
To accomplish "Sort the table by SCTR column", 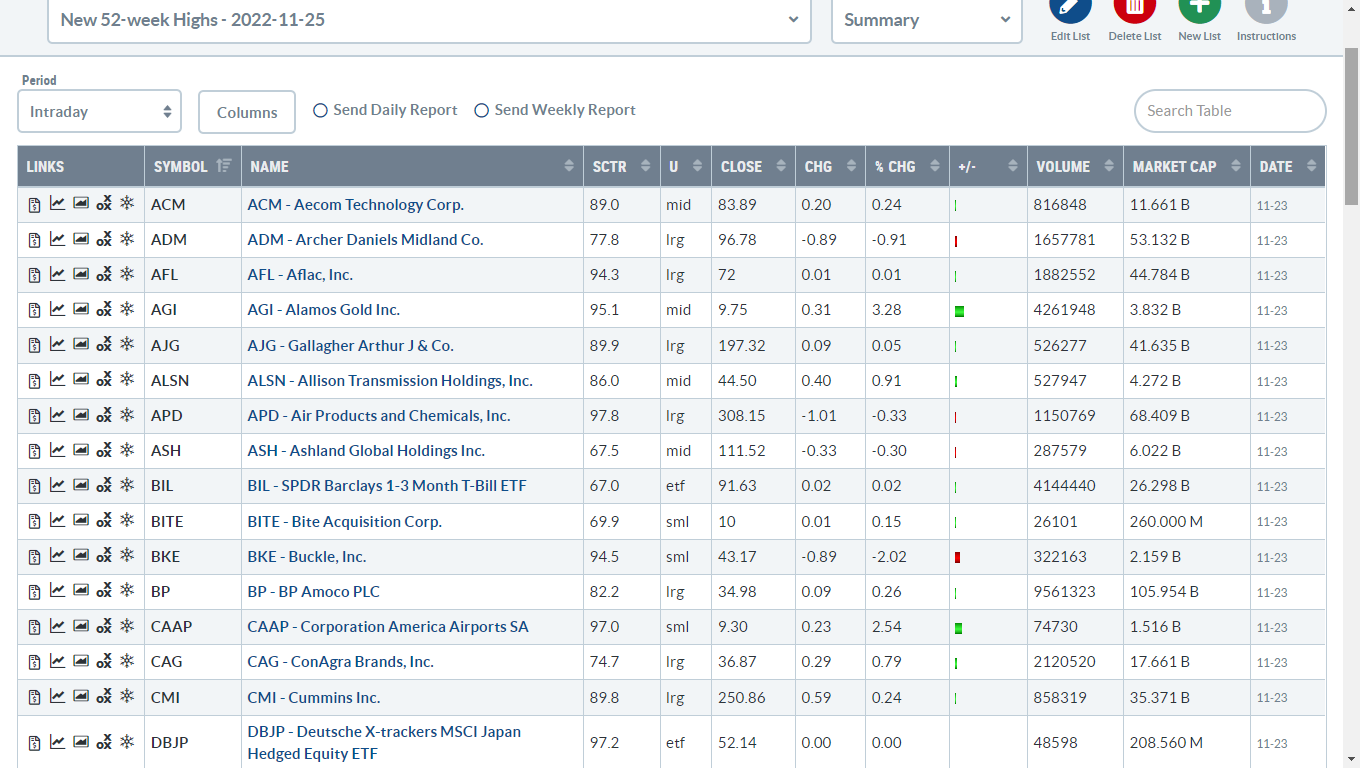I will click(x=622, y=167).
